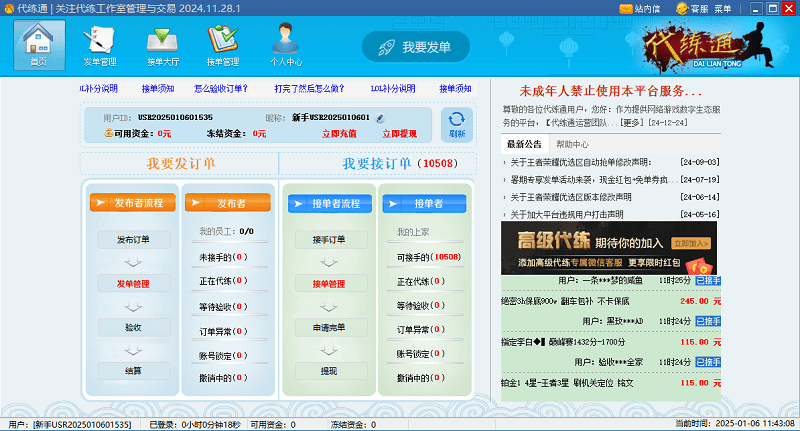Open order 绝密3h保底900w 245.00元
The width and height of the screenshot is (800, 431).
(611, 301)
